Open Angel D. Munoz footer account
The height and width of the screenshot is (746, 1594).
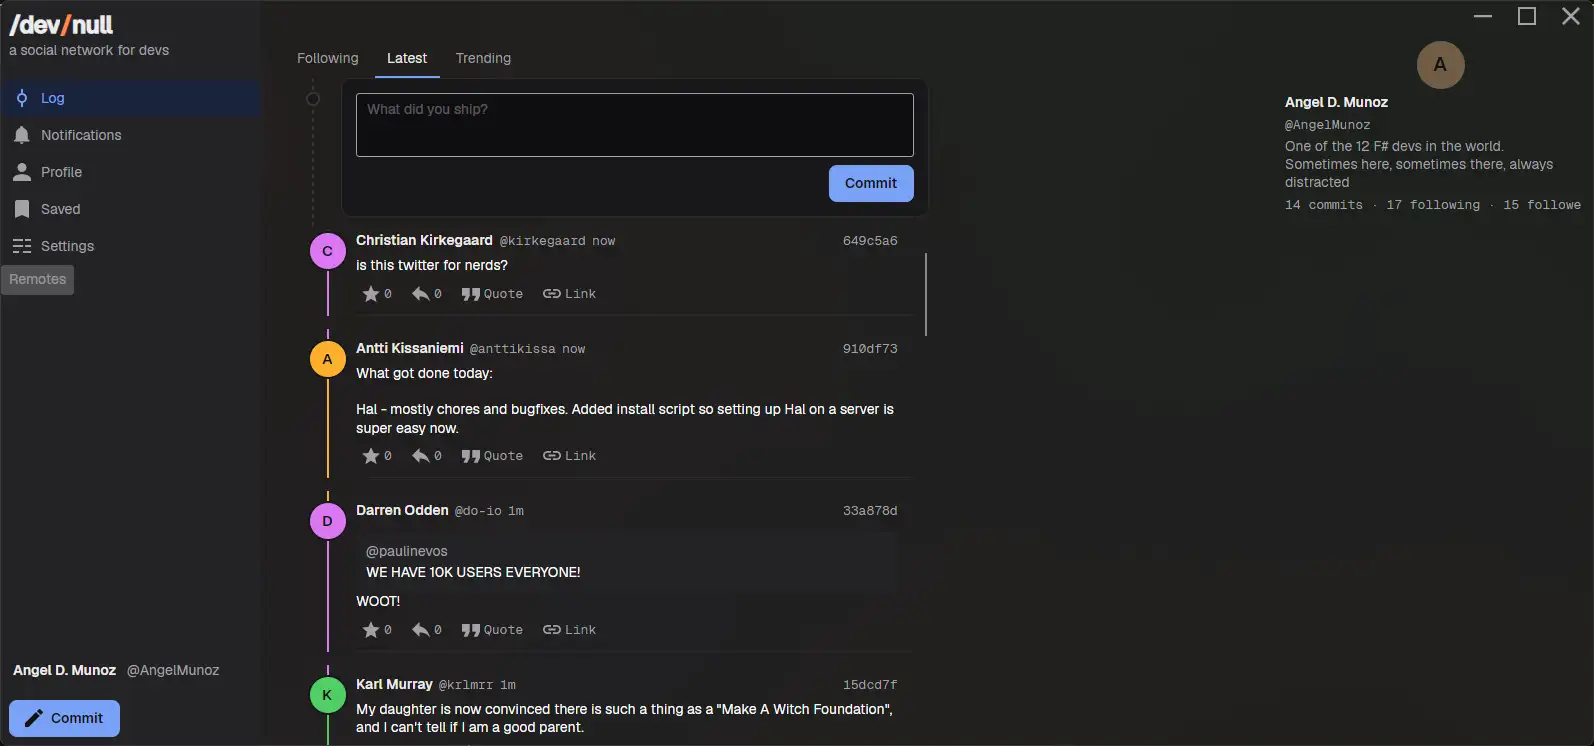tap(116, 670)
